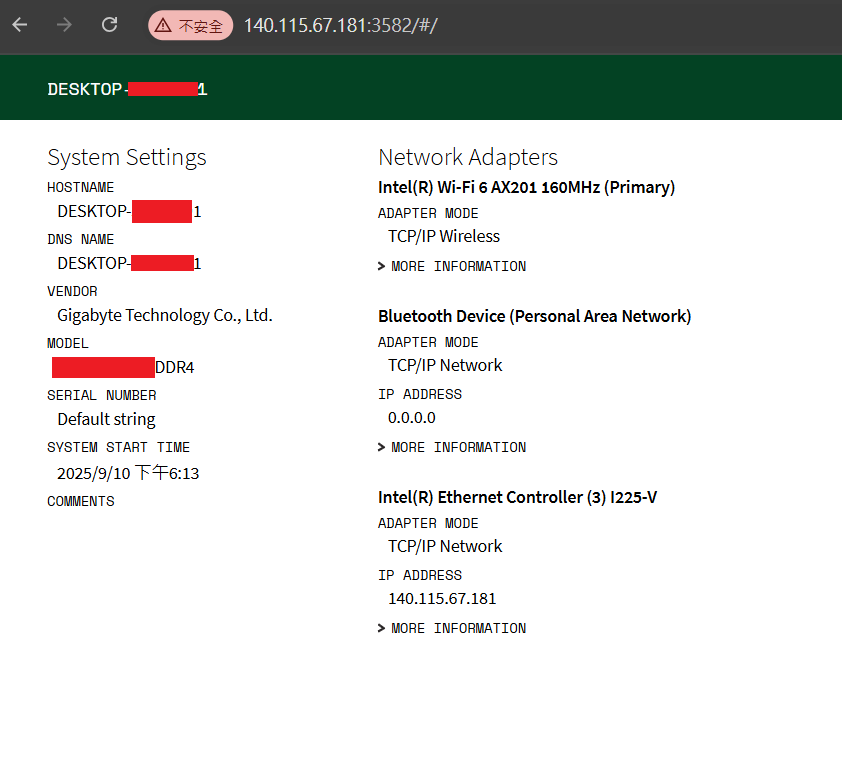The width and height of the screenshot is (842, 757).
Task: Click the DNS NAME label
Action: pyautogui.click(x=81, y=239)
